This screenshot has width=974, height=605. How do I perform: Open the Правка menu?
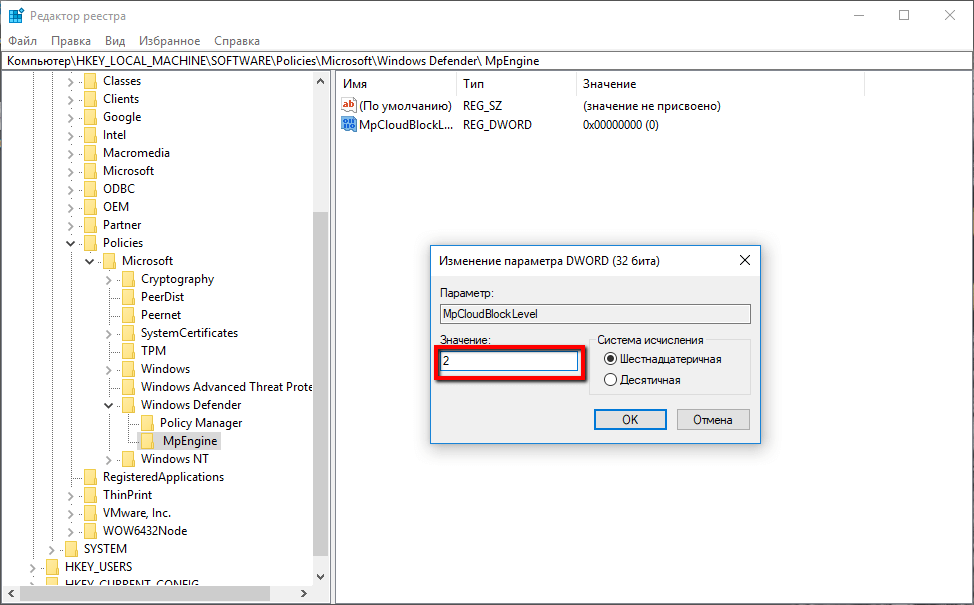[x=71, y=41]
